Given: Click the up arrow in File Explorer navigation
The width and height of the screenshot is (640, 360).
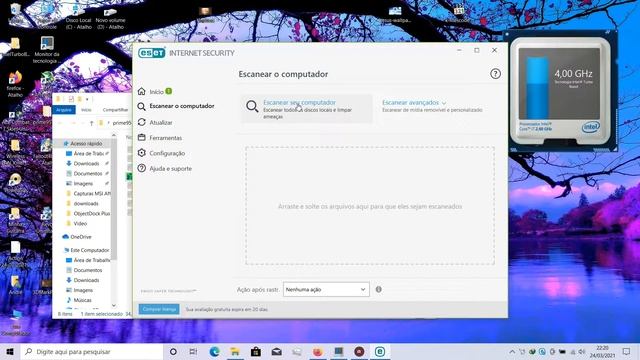Looking at the screenshot, I should (x=91, y=123).
